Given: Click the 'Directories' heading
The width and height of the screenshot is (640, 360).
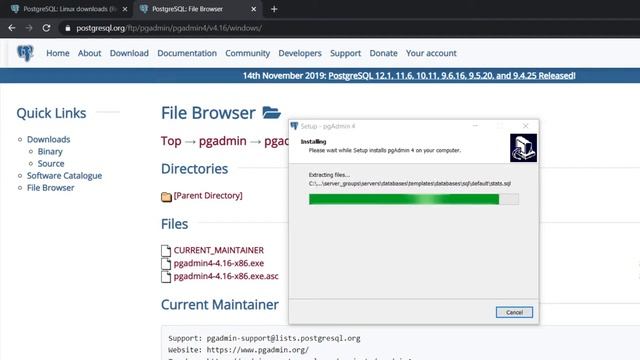Looking at the screenshot, I should click(x=195, y=169).
